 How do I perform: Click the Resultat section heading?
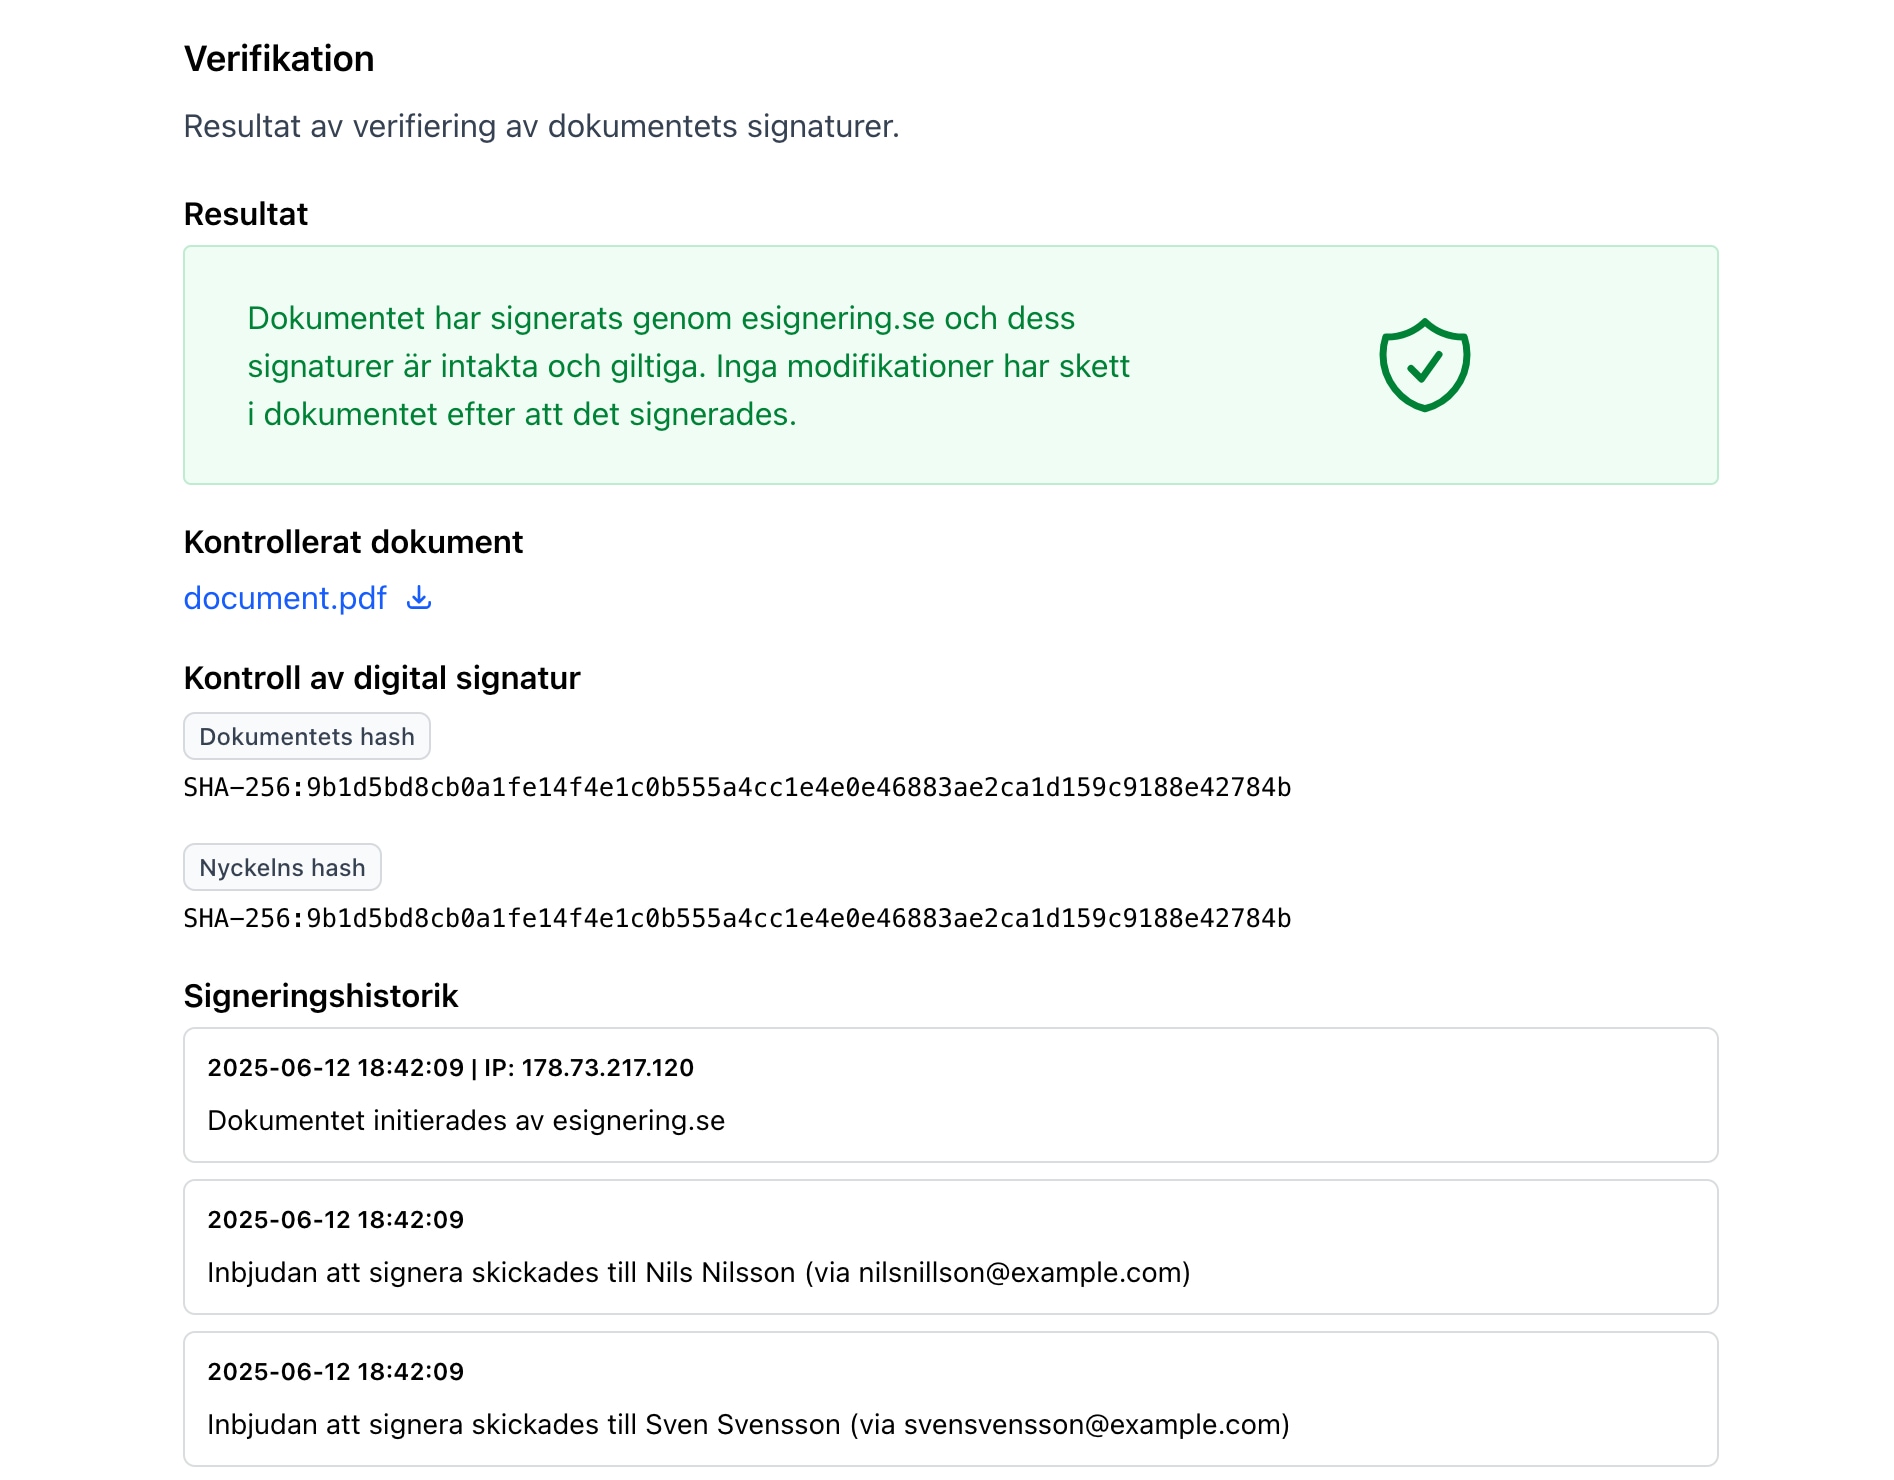click(x=246, y=214)
